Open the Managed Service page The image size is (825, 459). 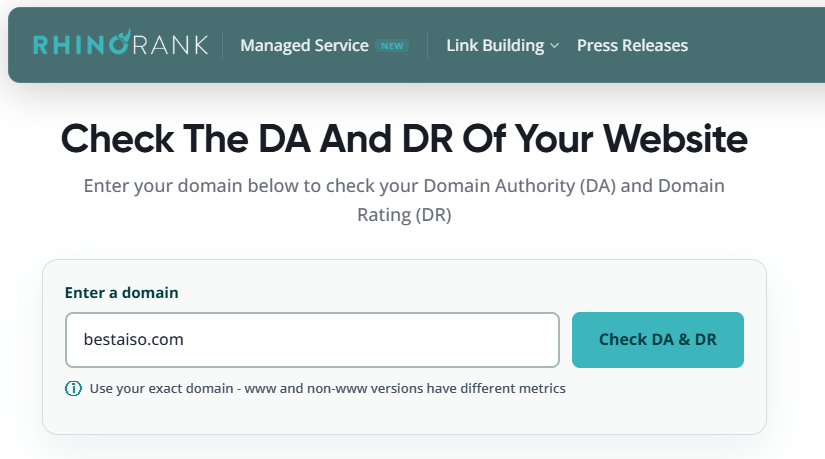304,45
